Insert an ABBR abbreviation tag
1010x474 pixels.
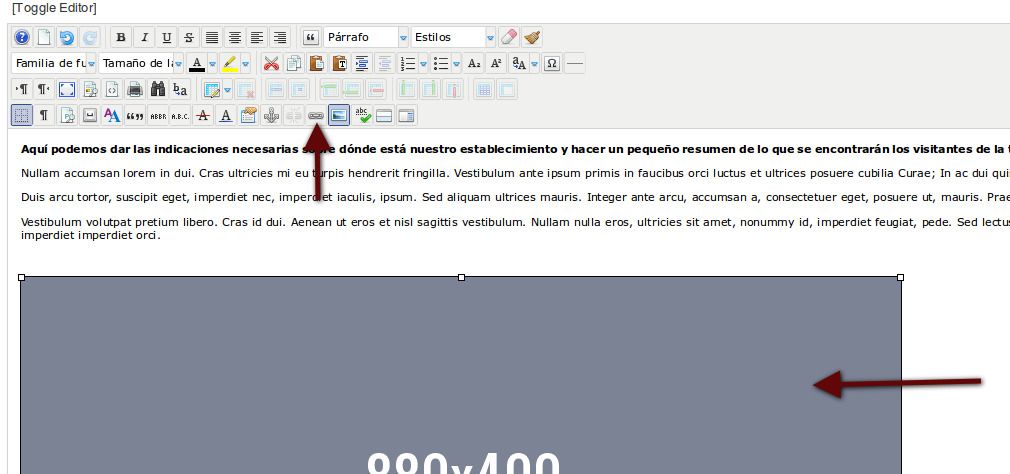coord(157,115)
